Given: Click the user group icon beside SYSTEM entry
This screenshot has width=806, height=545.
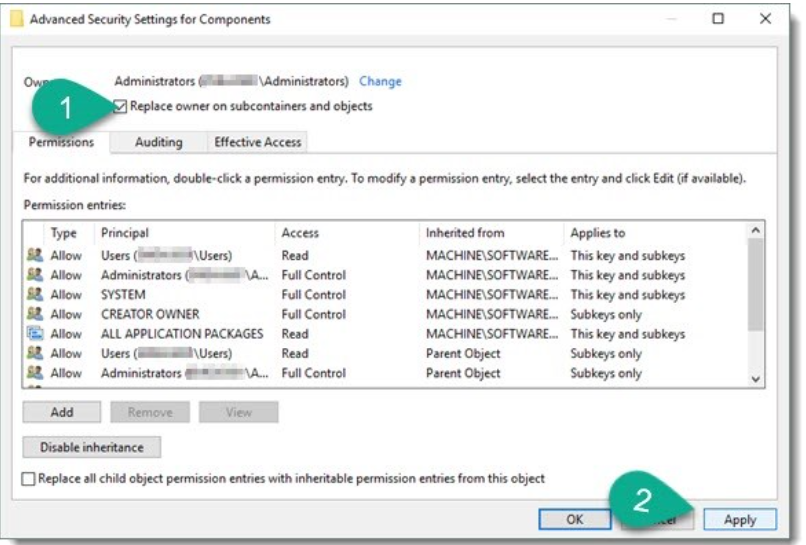Looking at the screenshot, I should pos(35,295).
